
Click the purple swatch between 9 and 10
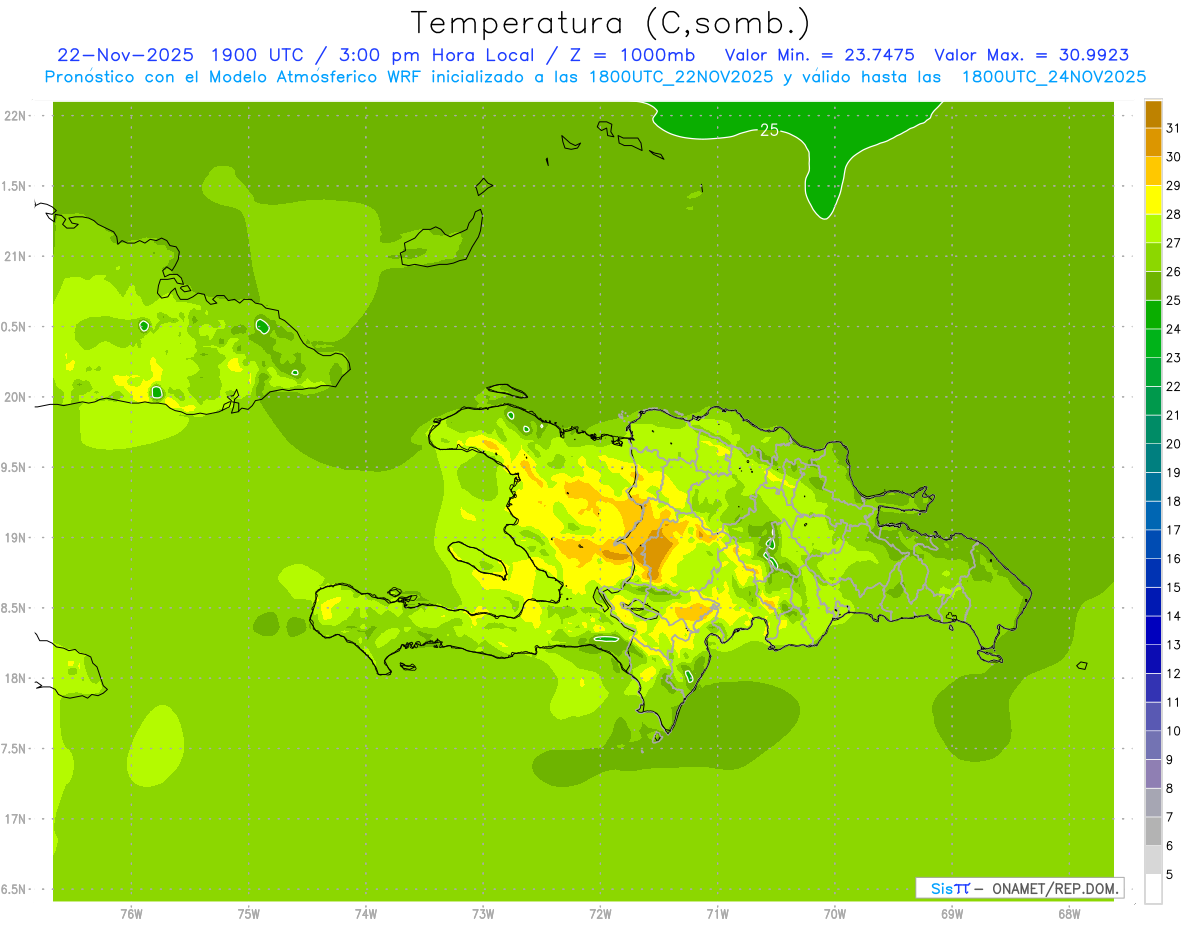coord(1153,745)
